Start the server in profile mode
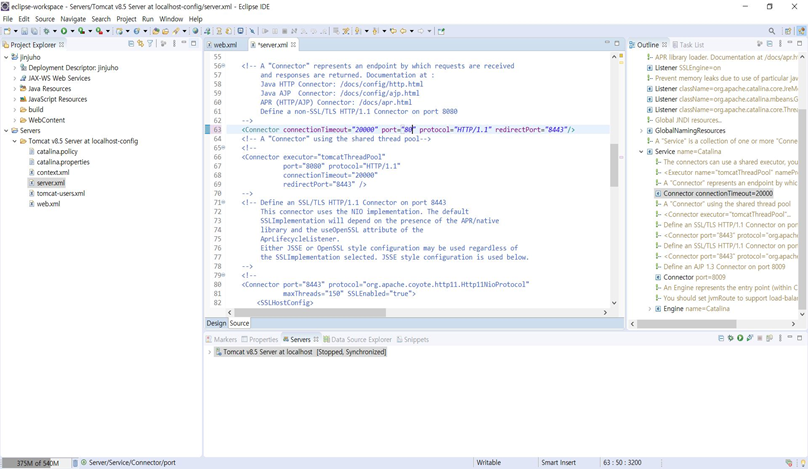 tap(750, 338)
